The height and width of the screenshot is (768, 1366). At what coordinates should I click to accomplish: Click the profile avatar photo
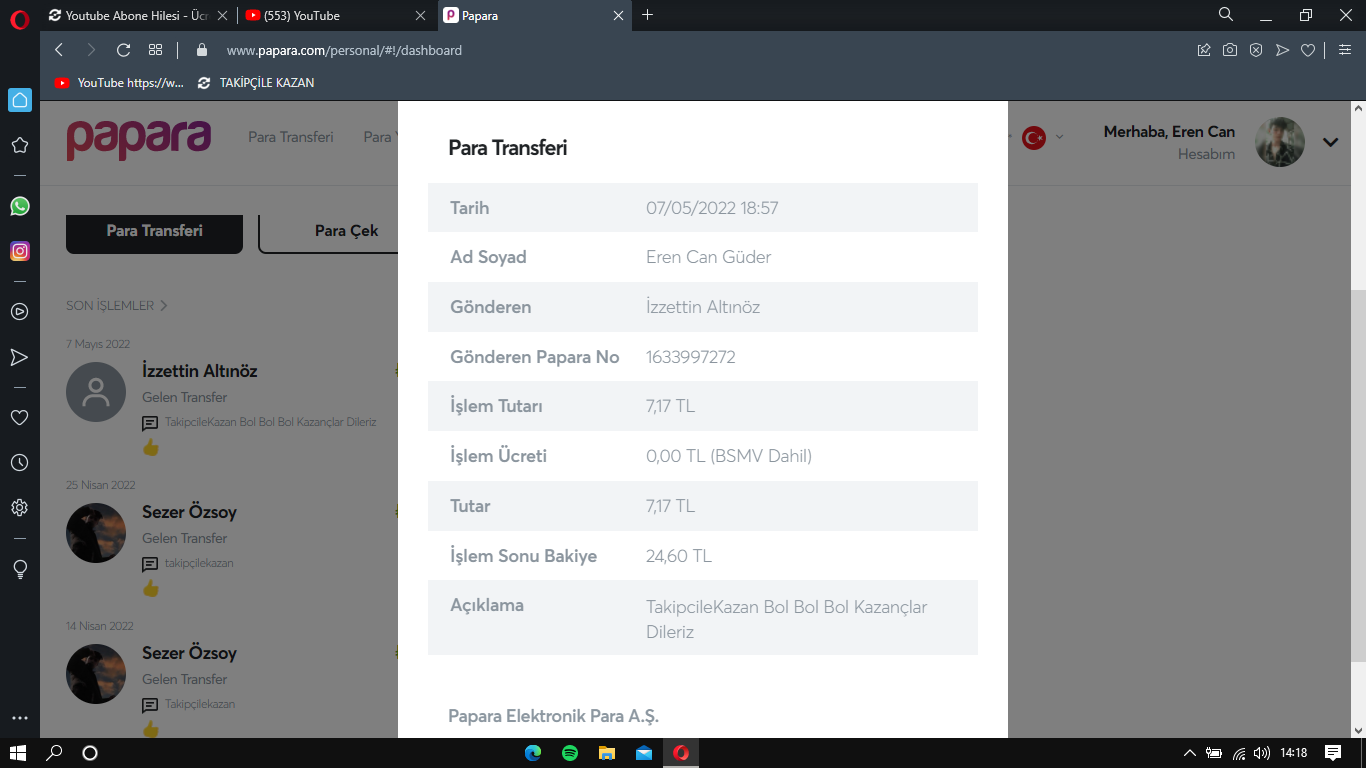point(1280,142)
